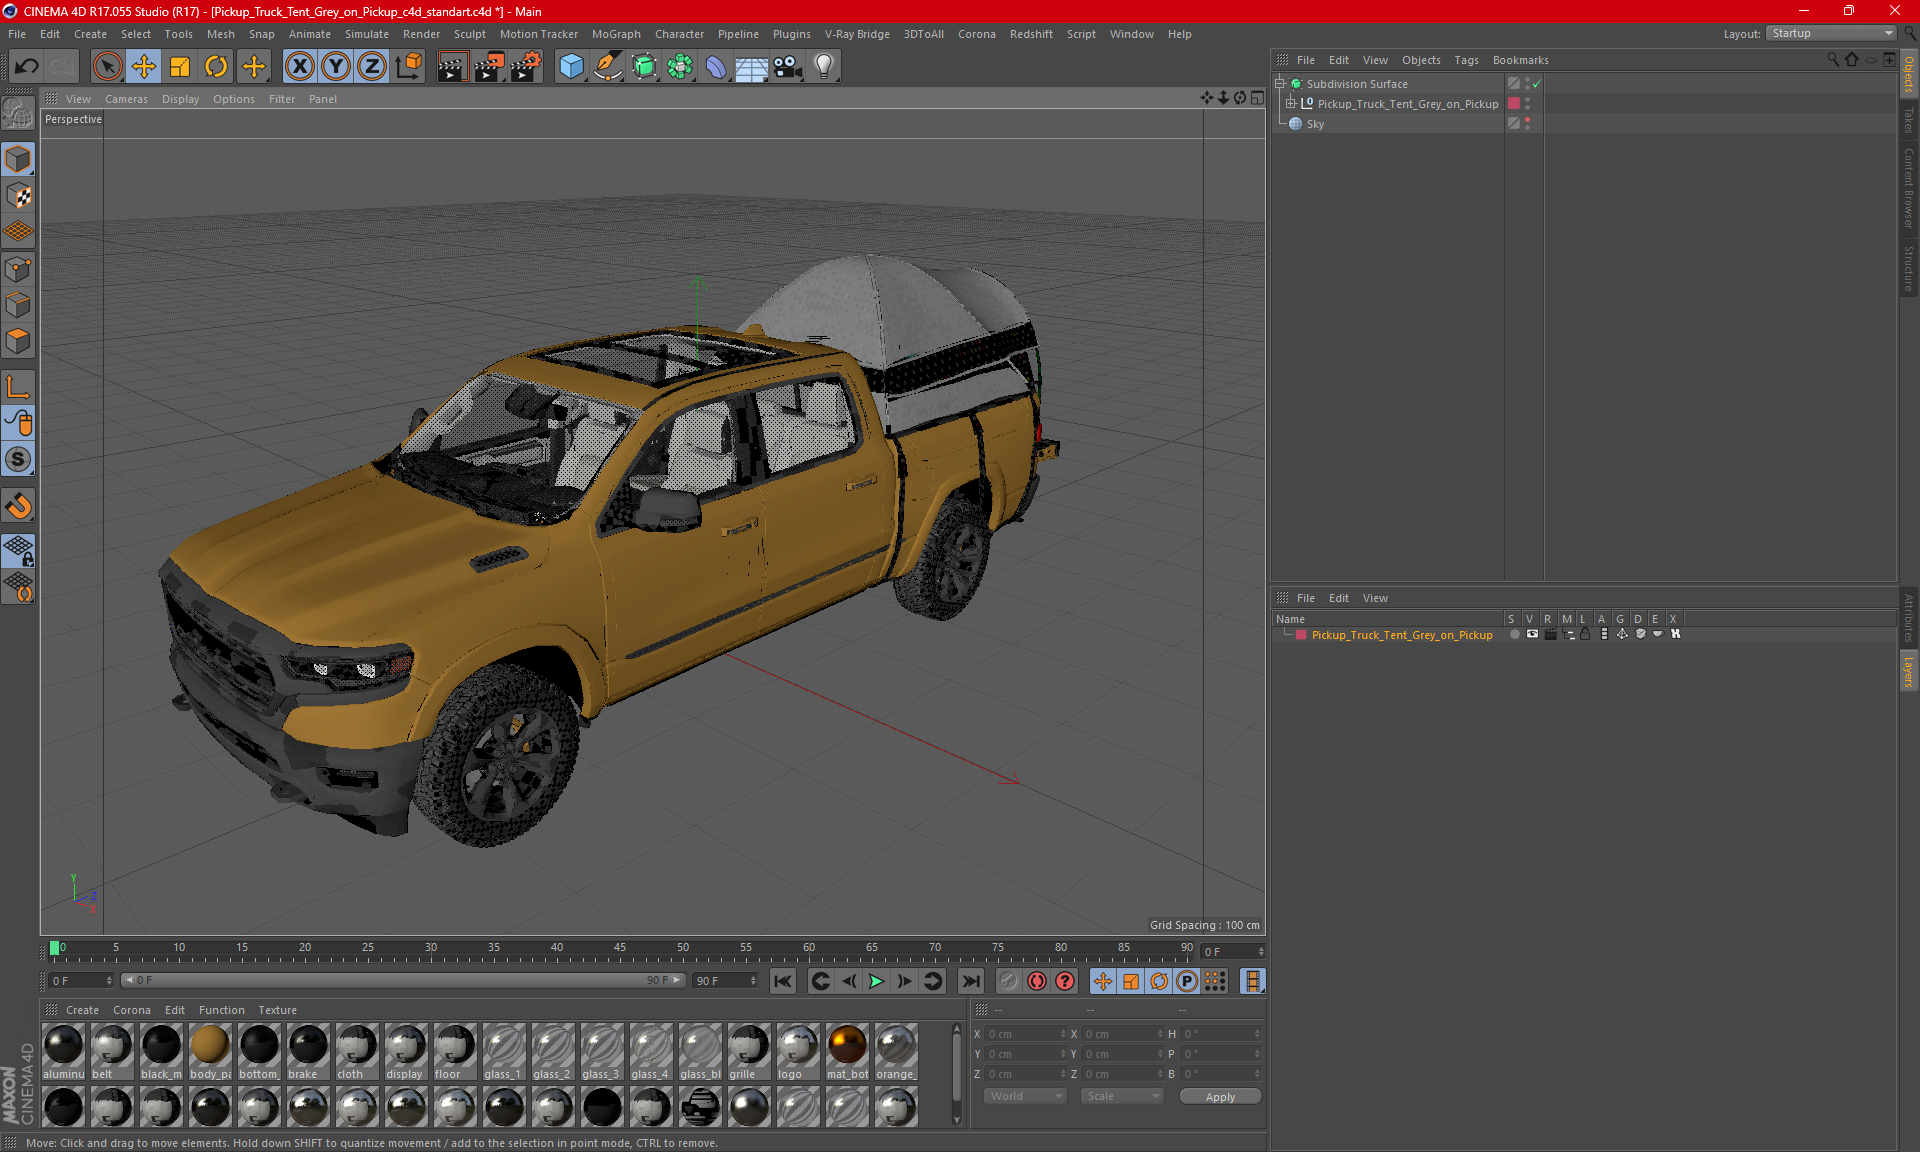Add a Light object bulb icon
Viewport: 1920px width, 1152px height.
tap(824, 67)
